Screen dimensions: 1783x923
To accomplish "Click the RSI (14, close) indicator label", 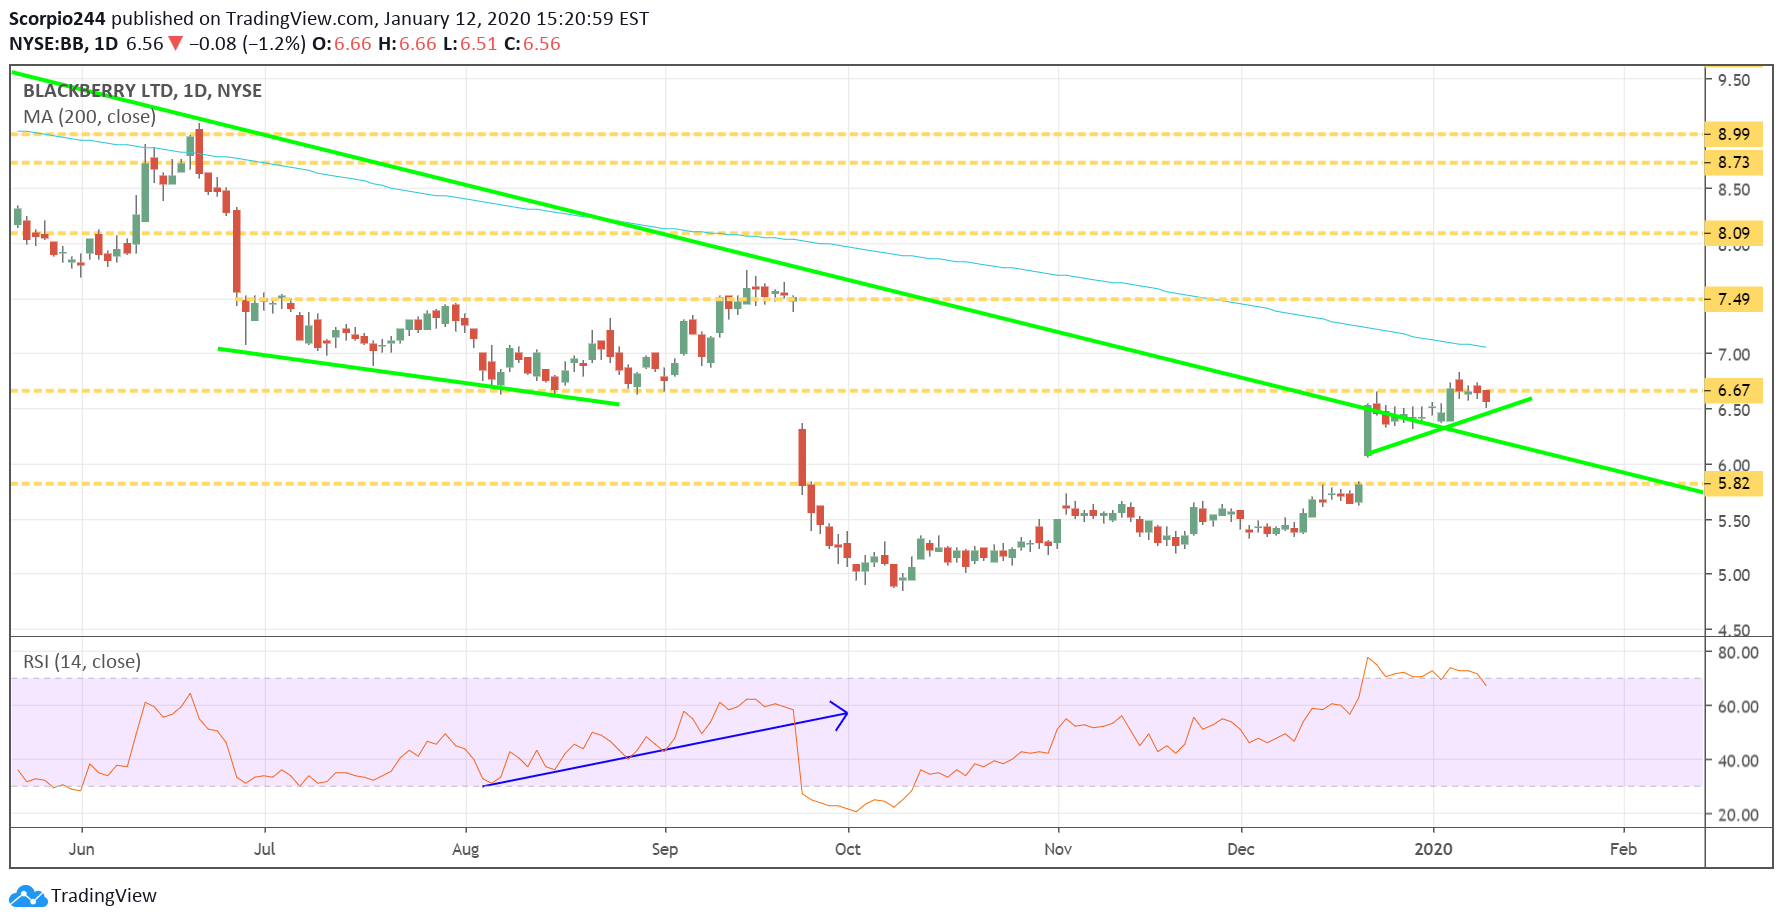I will [82, 662].
